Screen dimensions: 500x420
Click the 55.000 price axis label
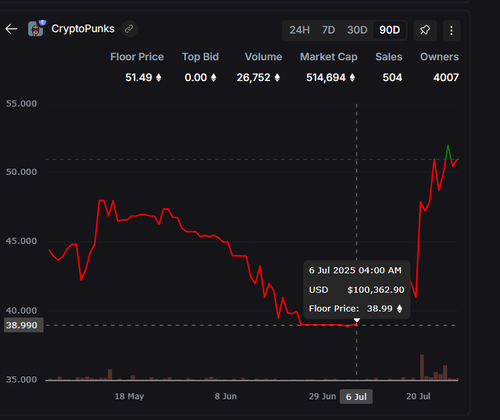pos(21,104)
